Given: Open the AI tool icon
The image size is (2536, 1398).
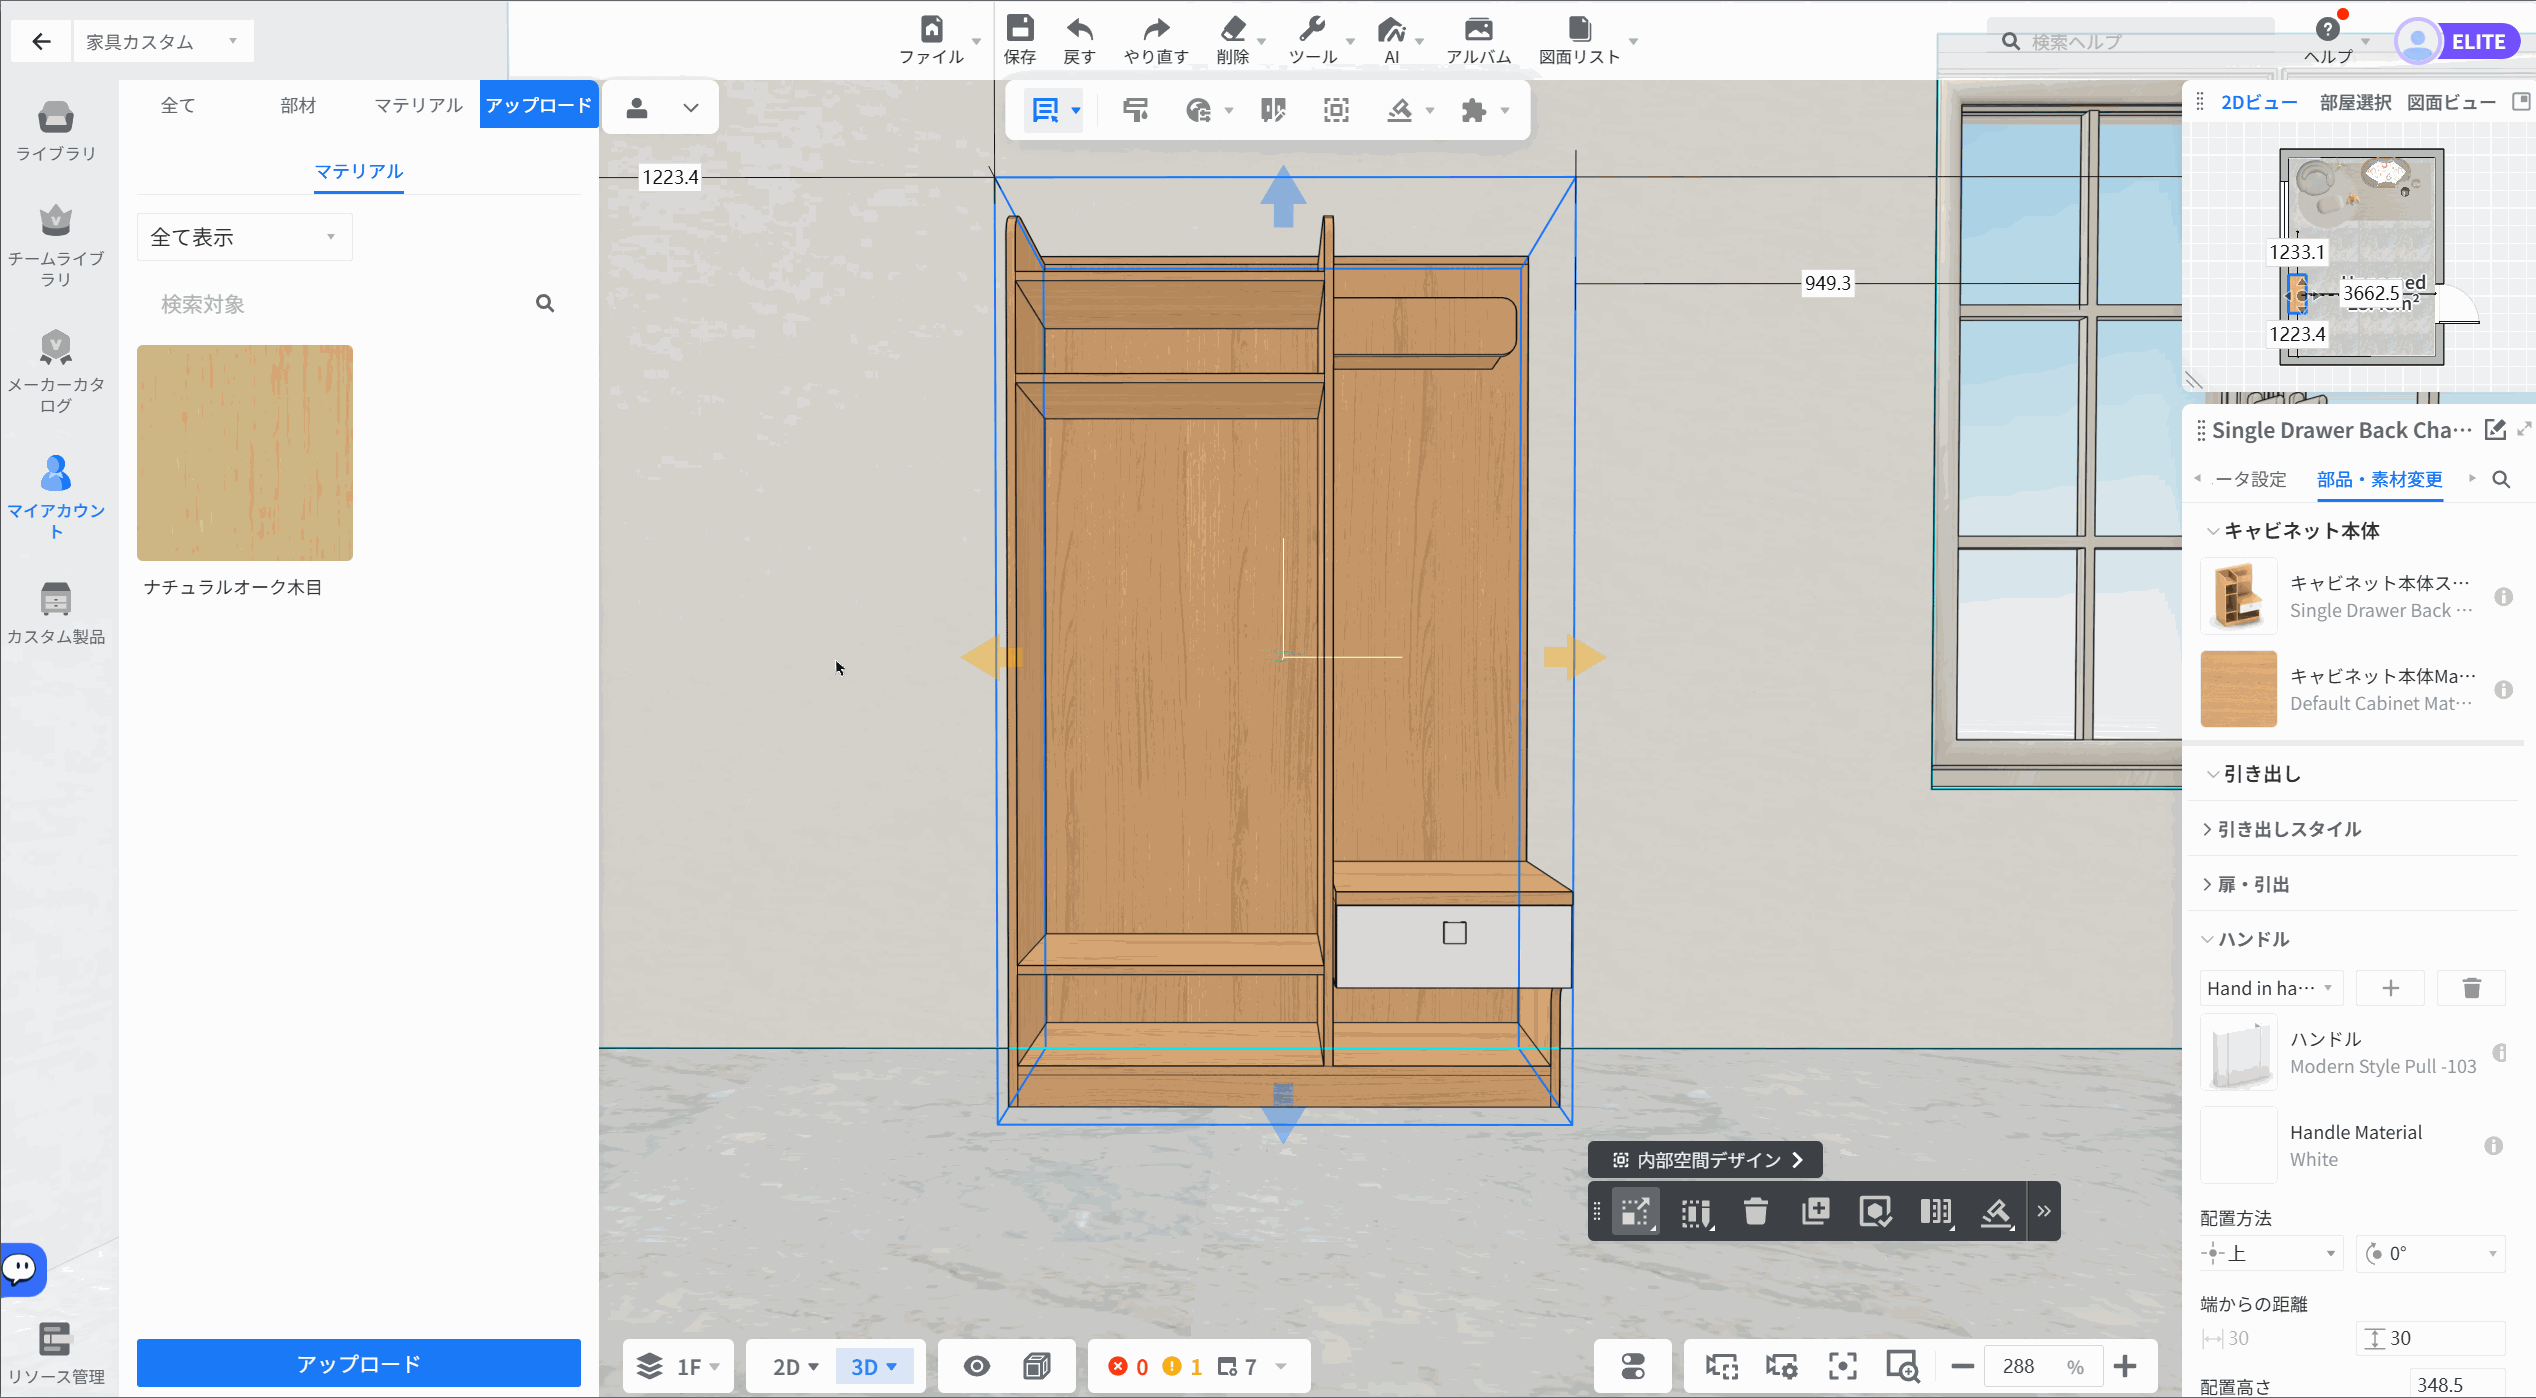Looking at the screenshot, I should point(1391,29).
